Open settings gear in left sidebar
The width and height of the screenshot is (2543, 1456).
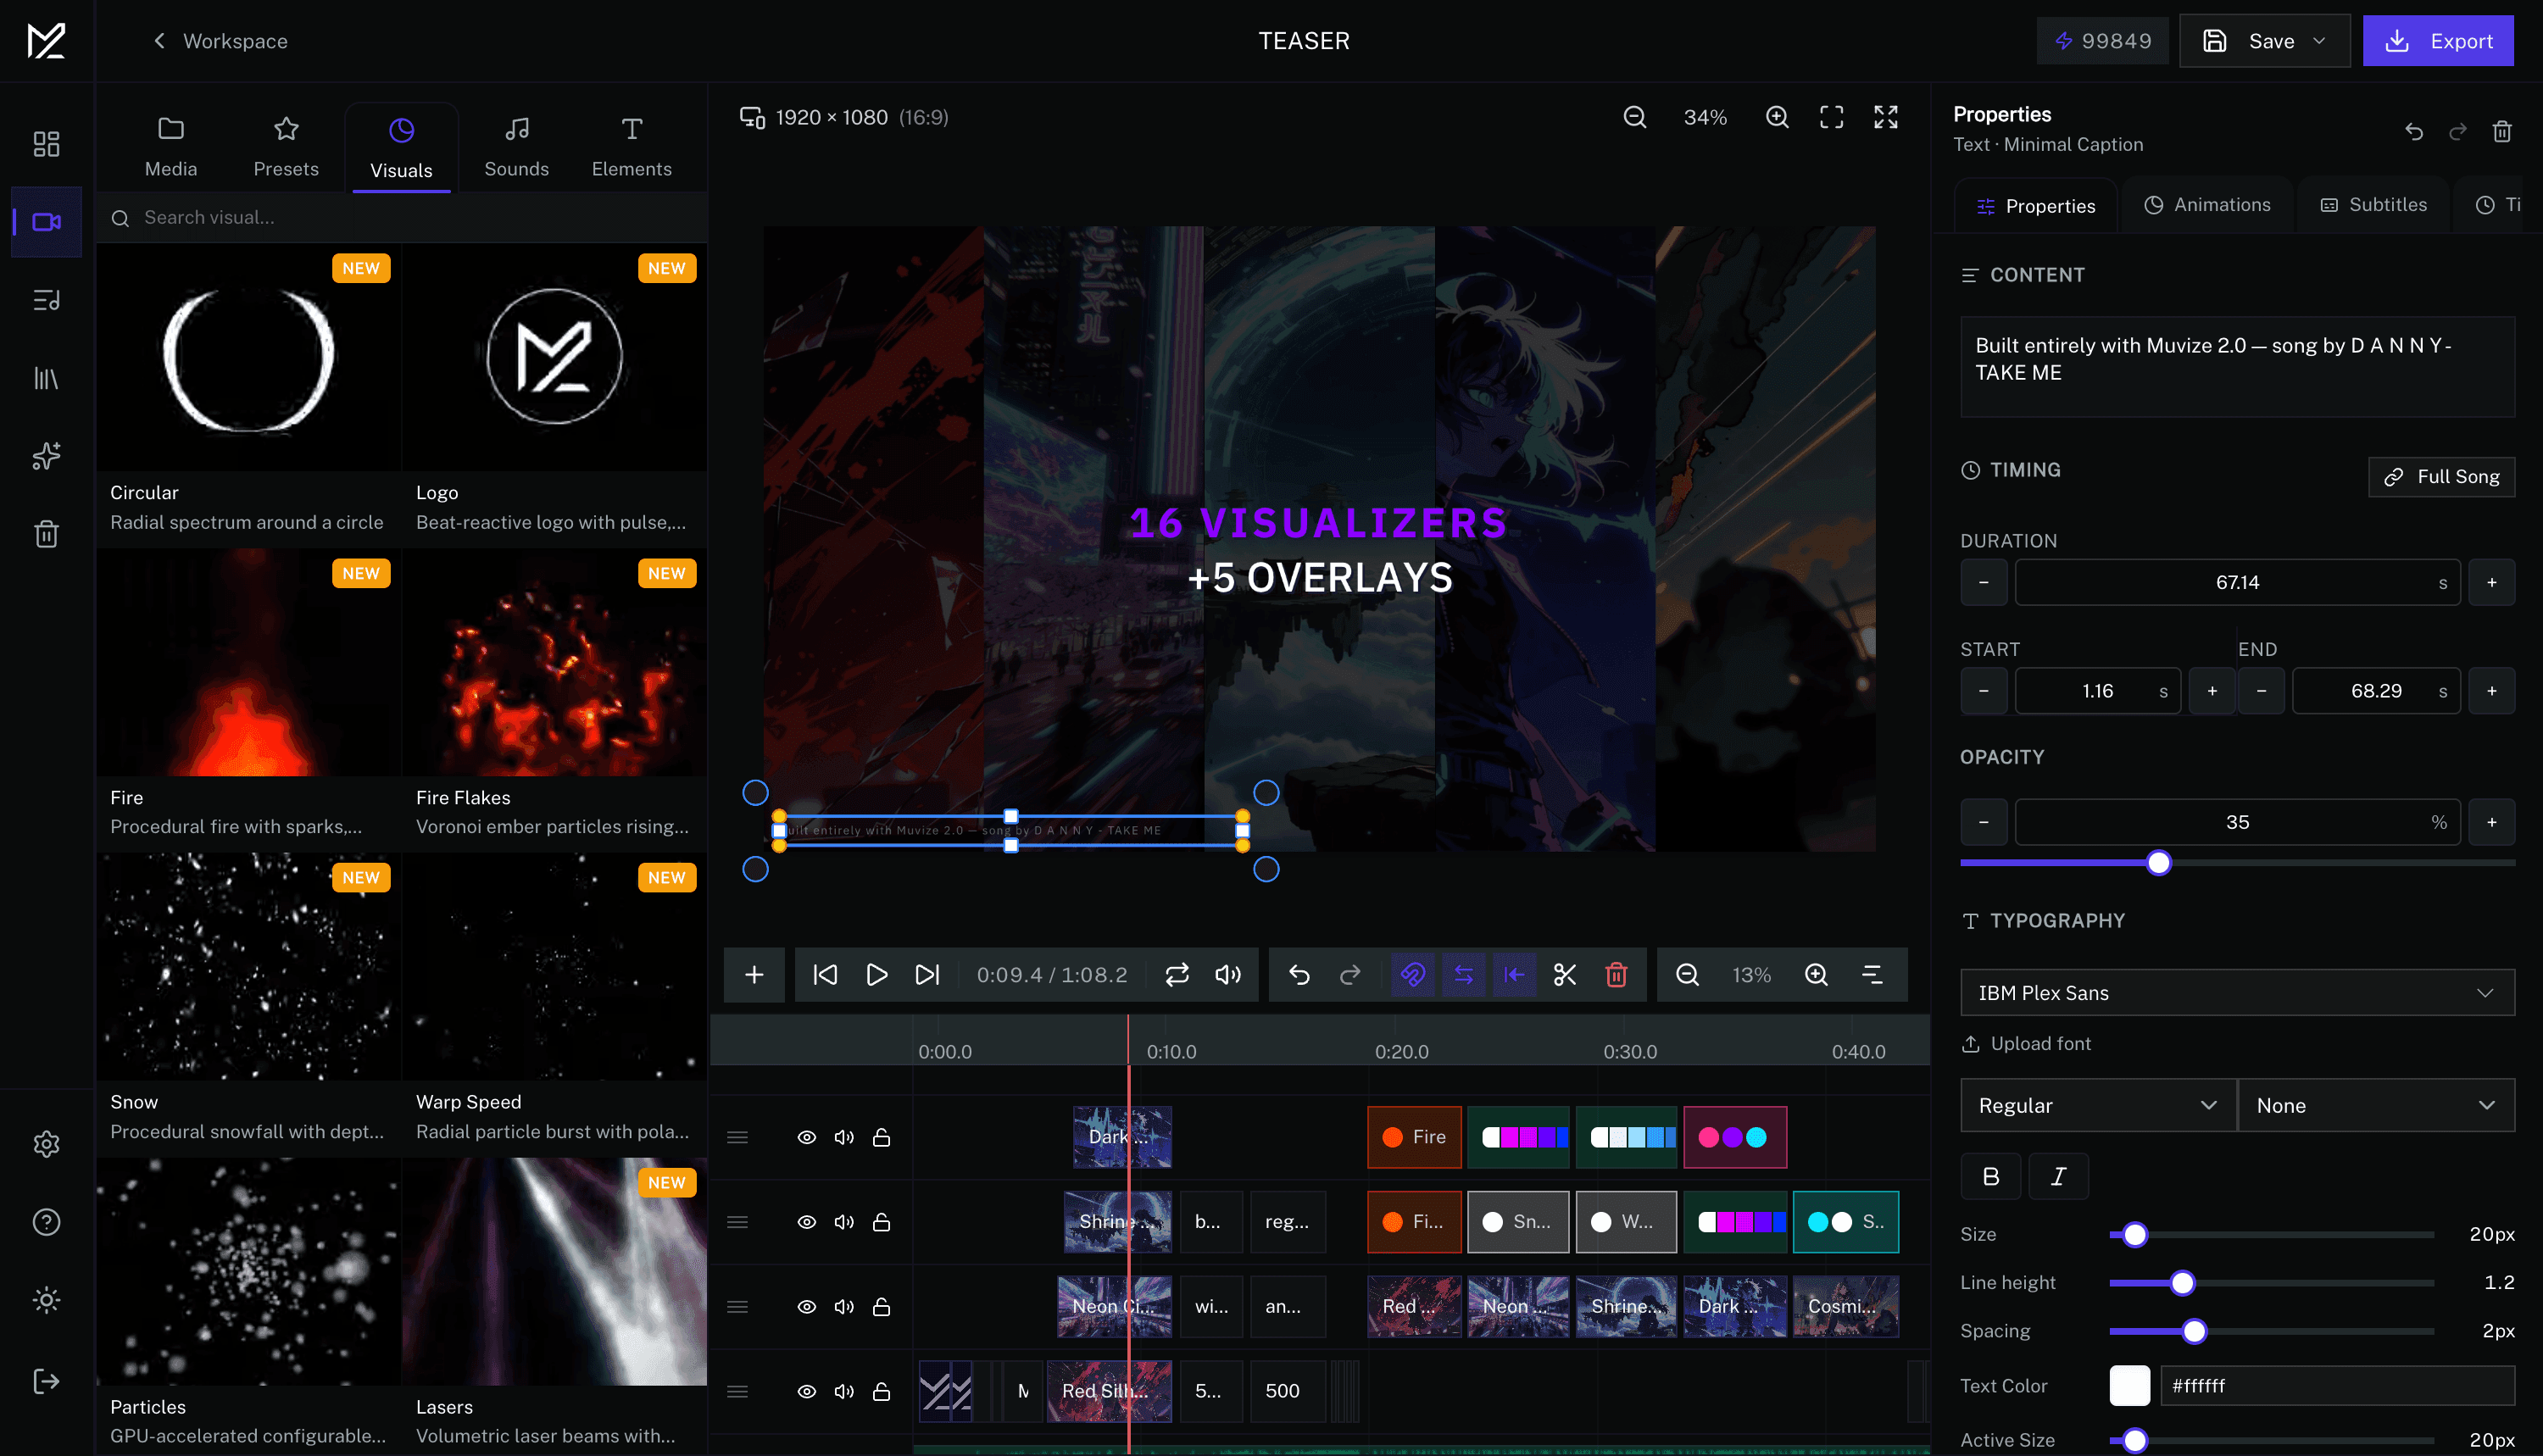pos(46,1144)
